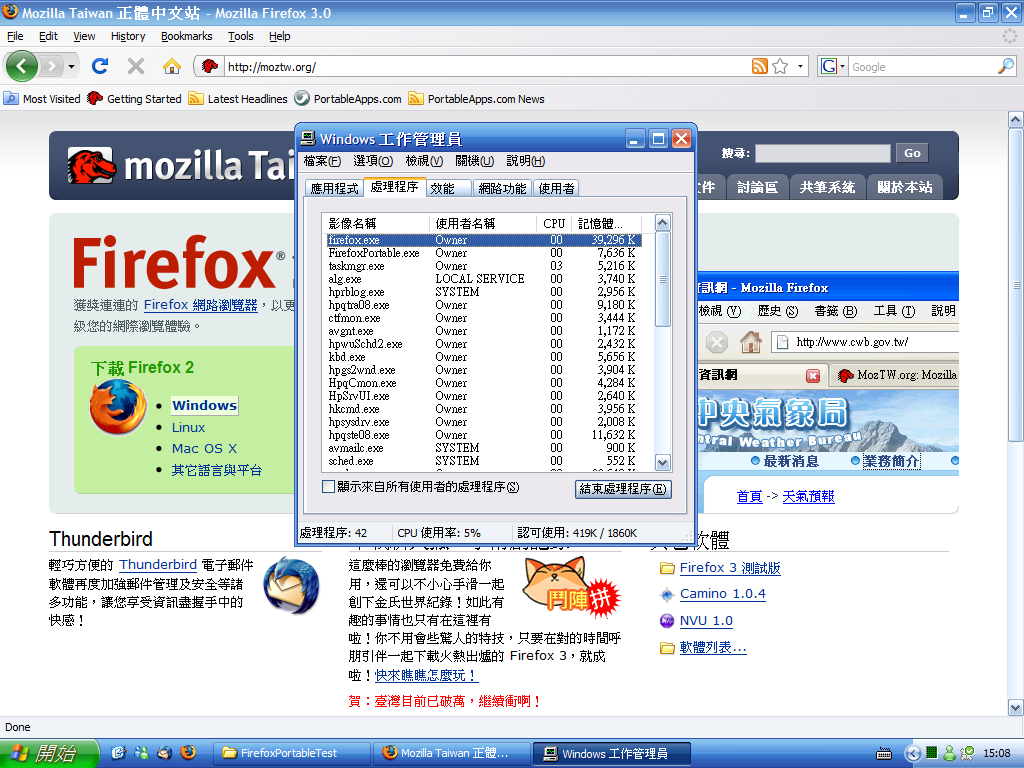The image size is (1024, 768).
Task: Click the URL address field
Action: pyautogui.click(x=487, y=67)
